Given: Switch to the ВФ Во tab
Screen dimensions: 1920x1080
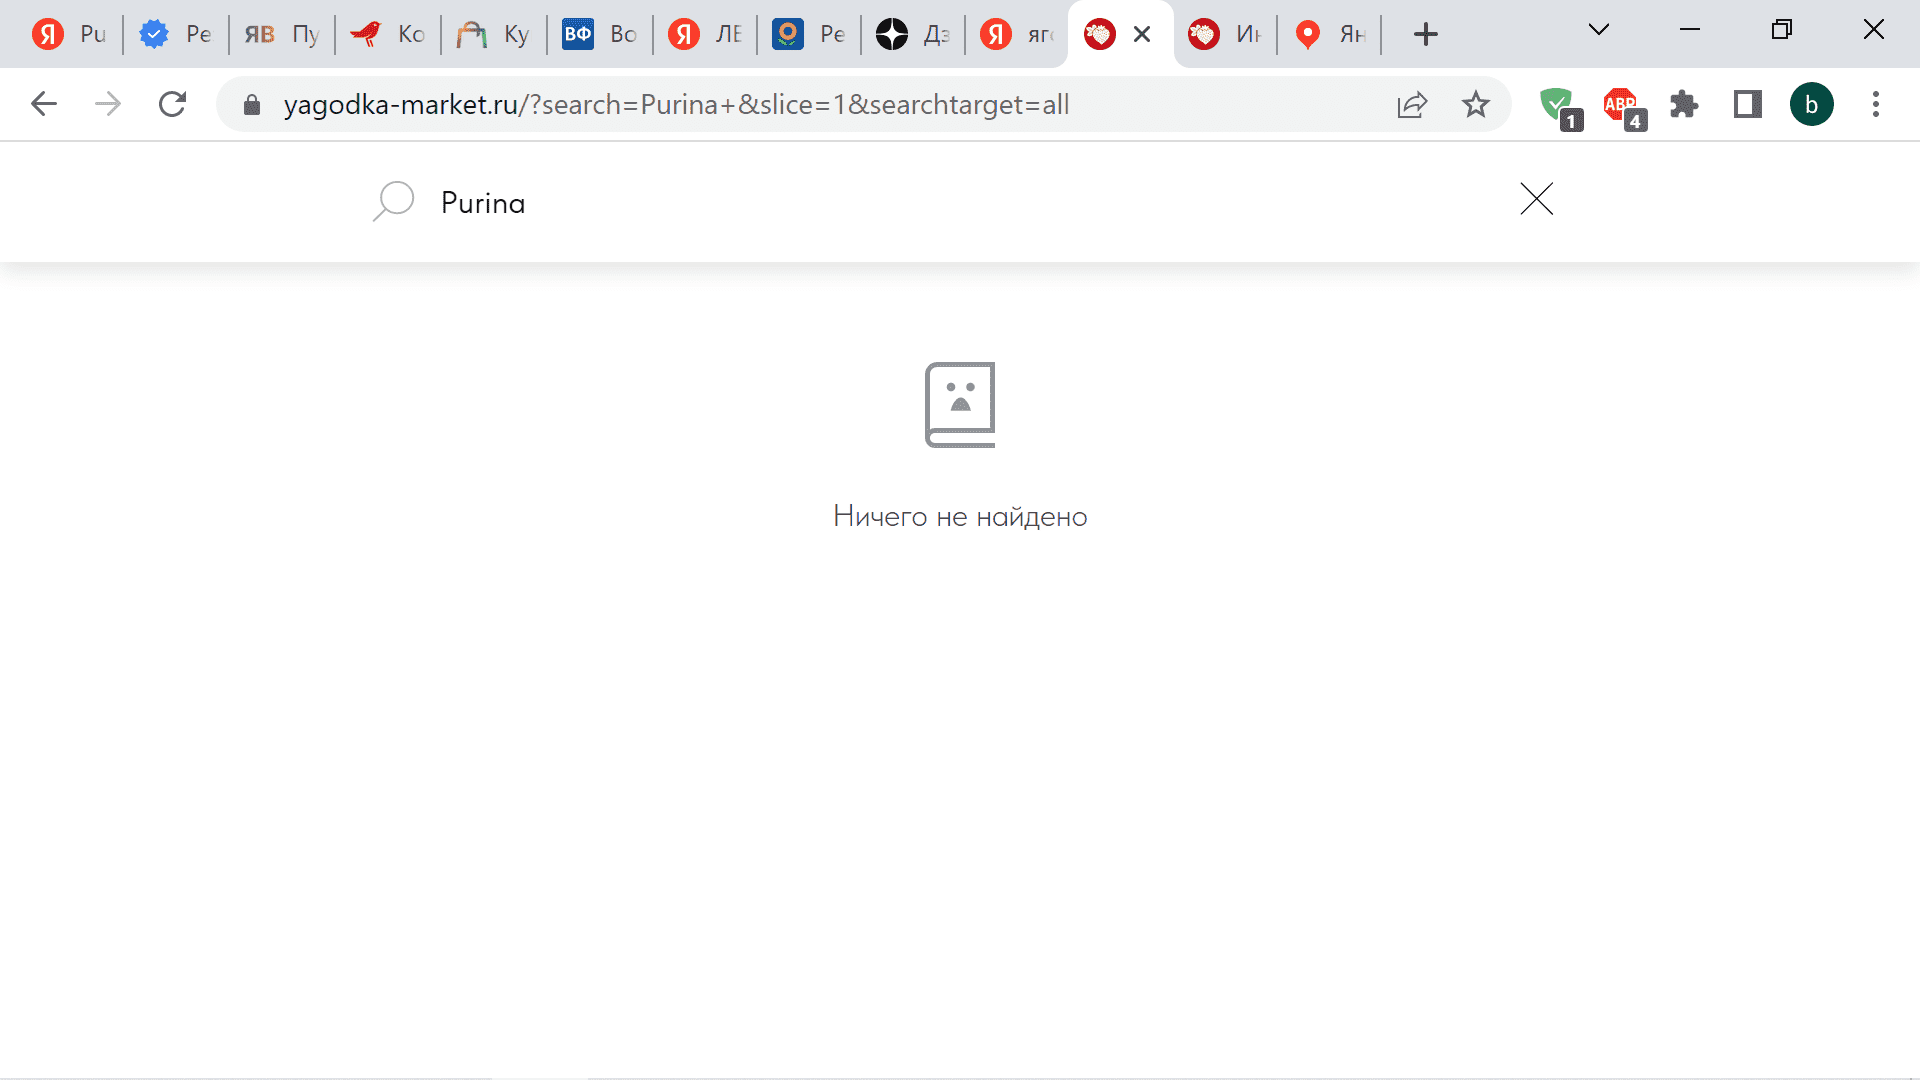Looking at the screenshot, I should (600, 34).
